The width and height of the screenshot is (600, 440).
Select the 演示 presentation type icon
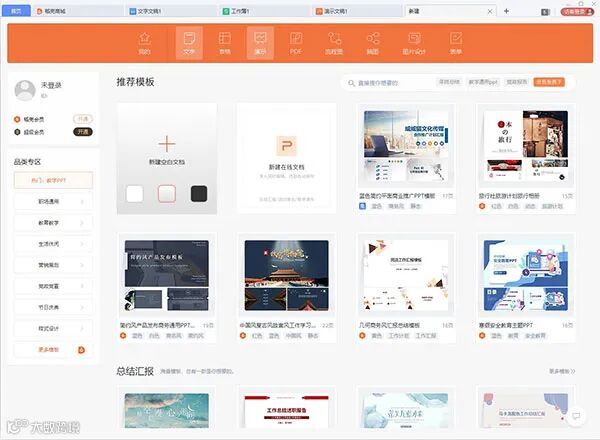tap(260, 38)
